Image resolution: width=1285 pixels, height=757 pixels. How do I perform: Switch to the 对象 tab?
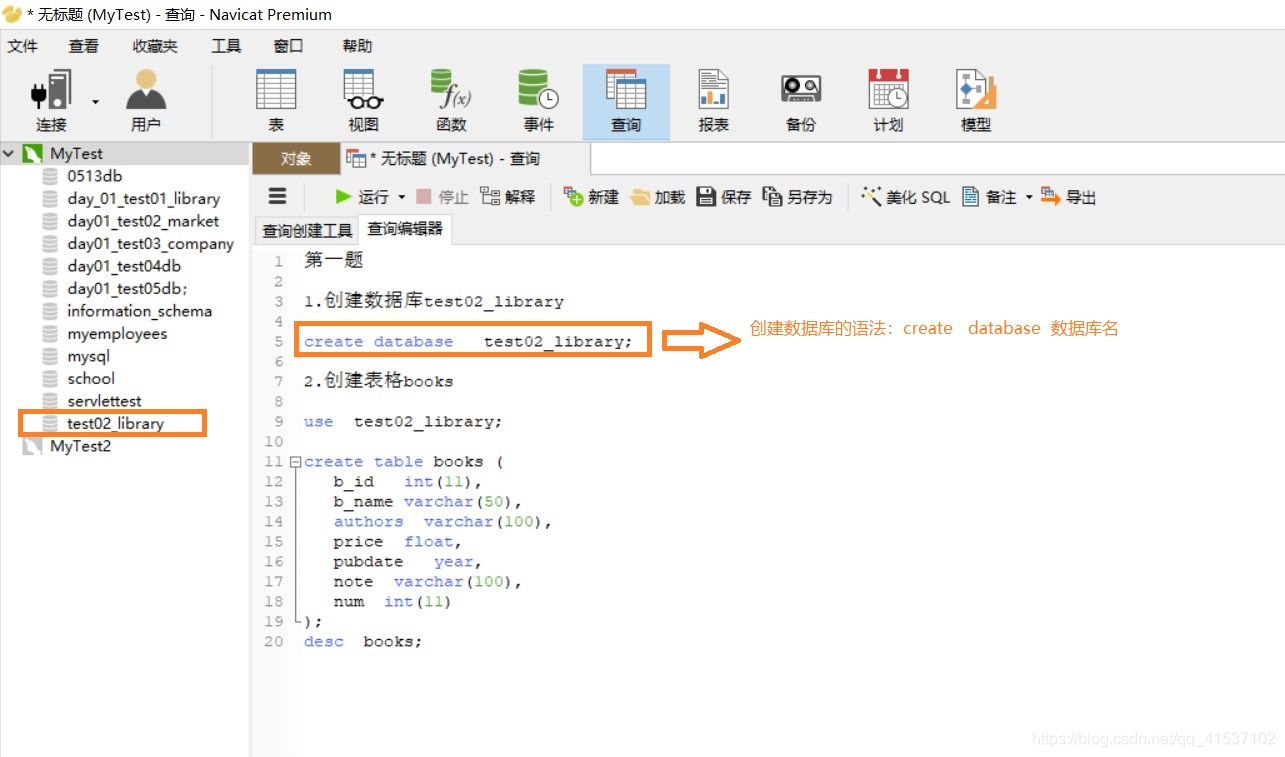pos(296,159)
